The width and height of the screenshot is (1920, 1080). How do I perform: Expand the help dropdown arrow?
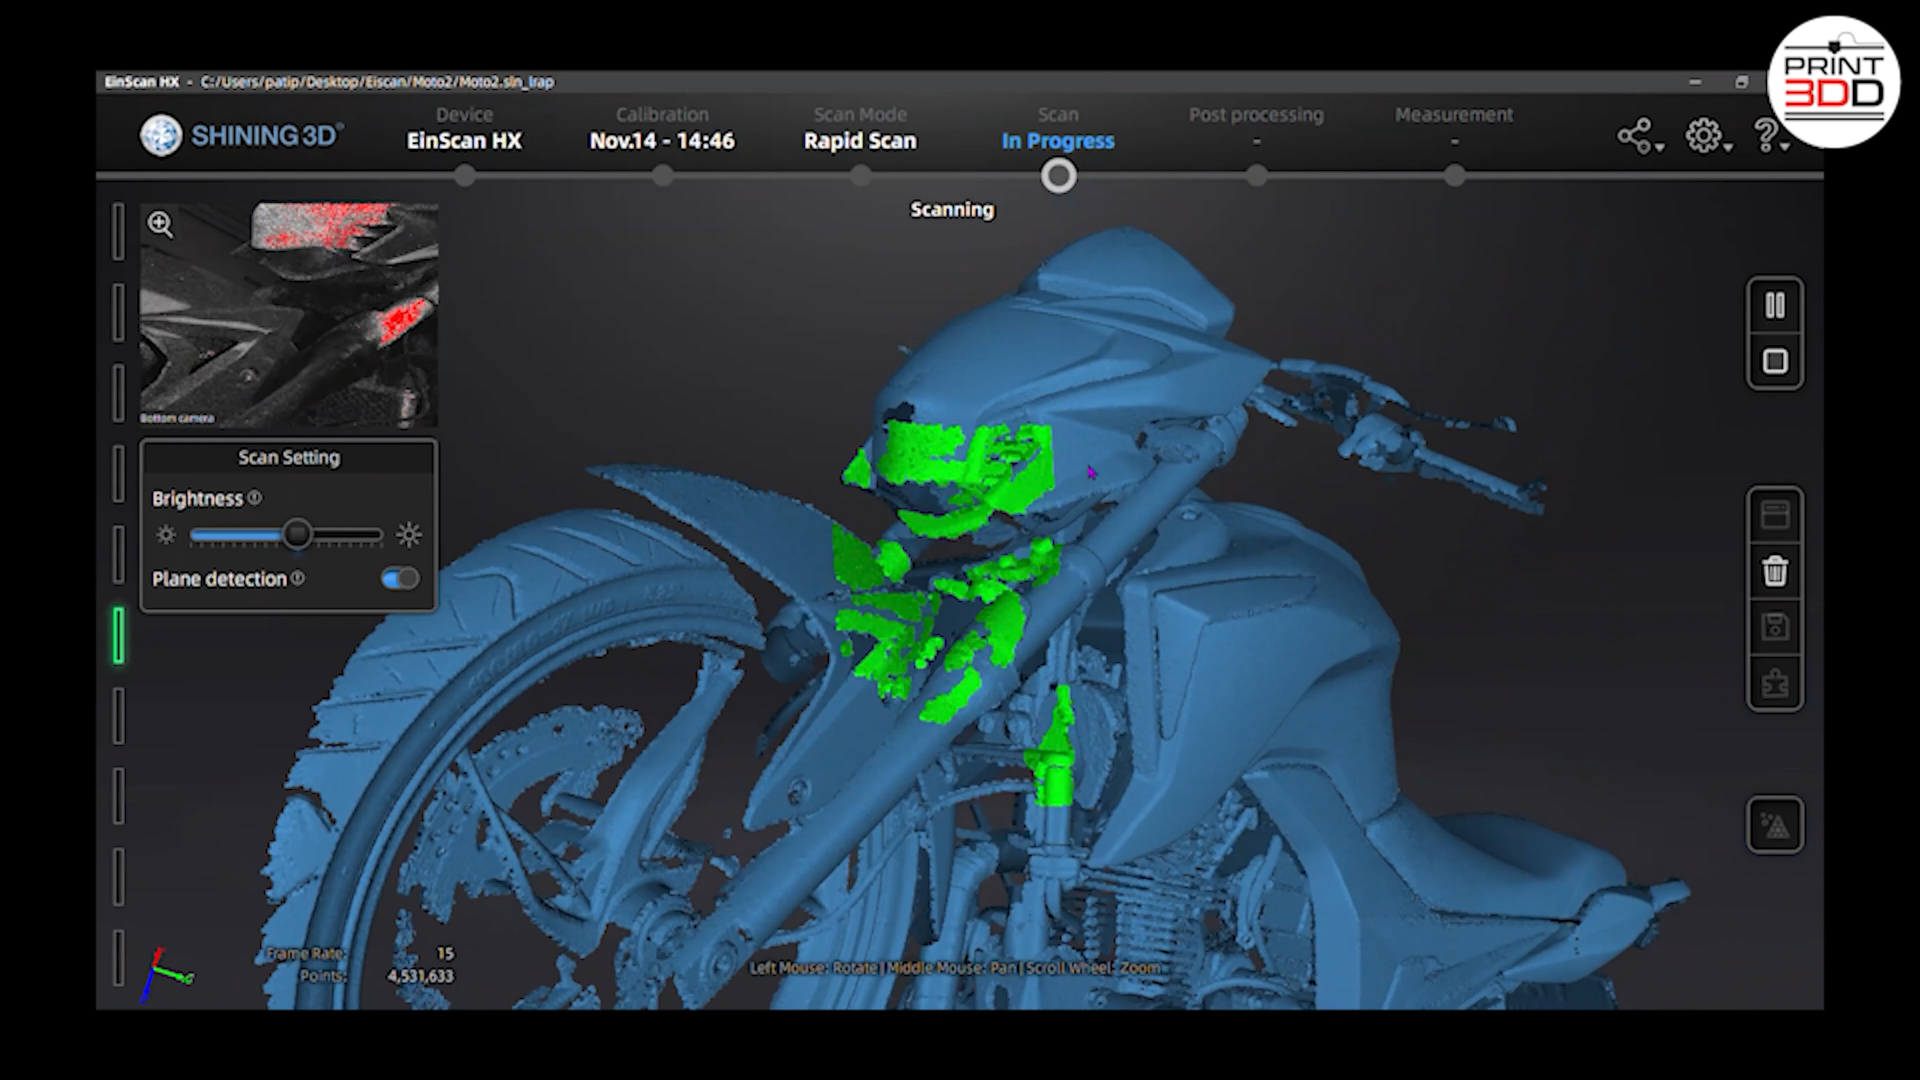1785,148
